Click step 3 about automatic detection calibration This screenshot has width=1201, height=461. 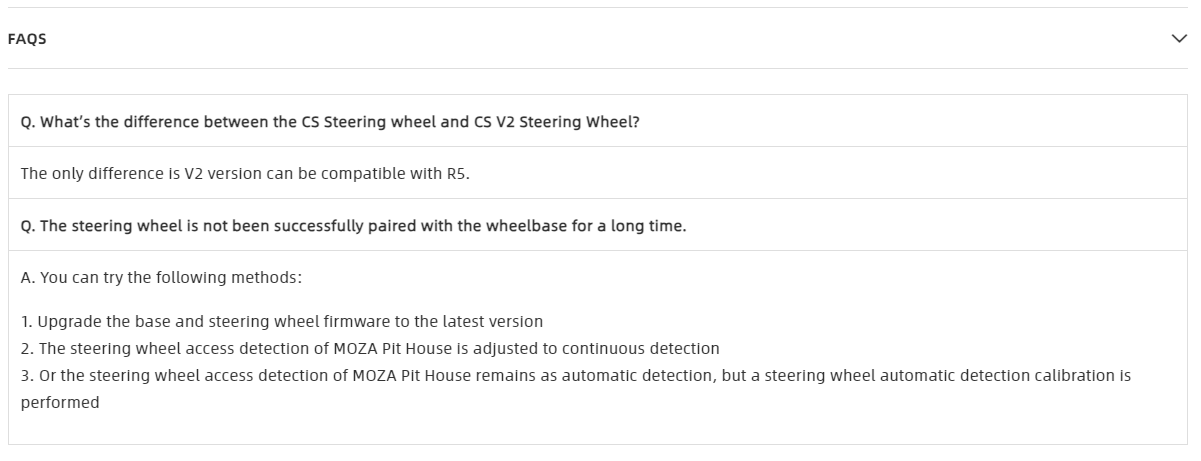575,376
